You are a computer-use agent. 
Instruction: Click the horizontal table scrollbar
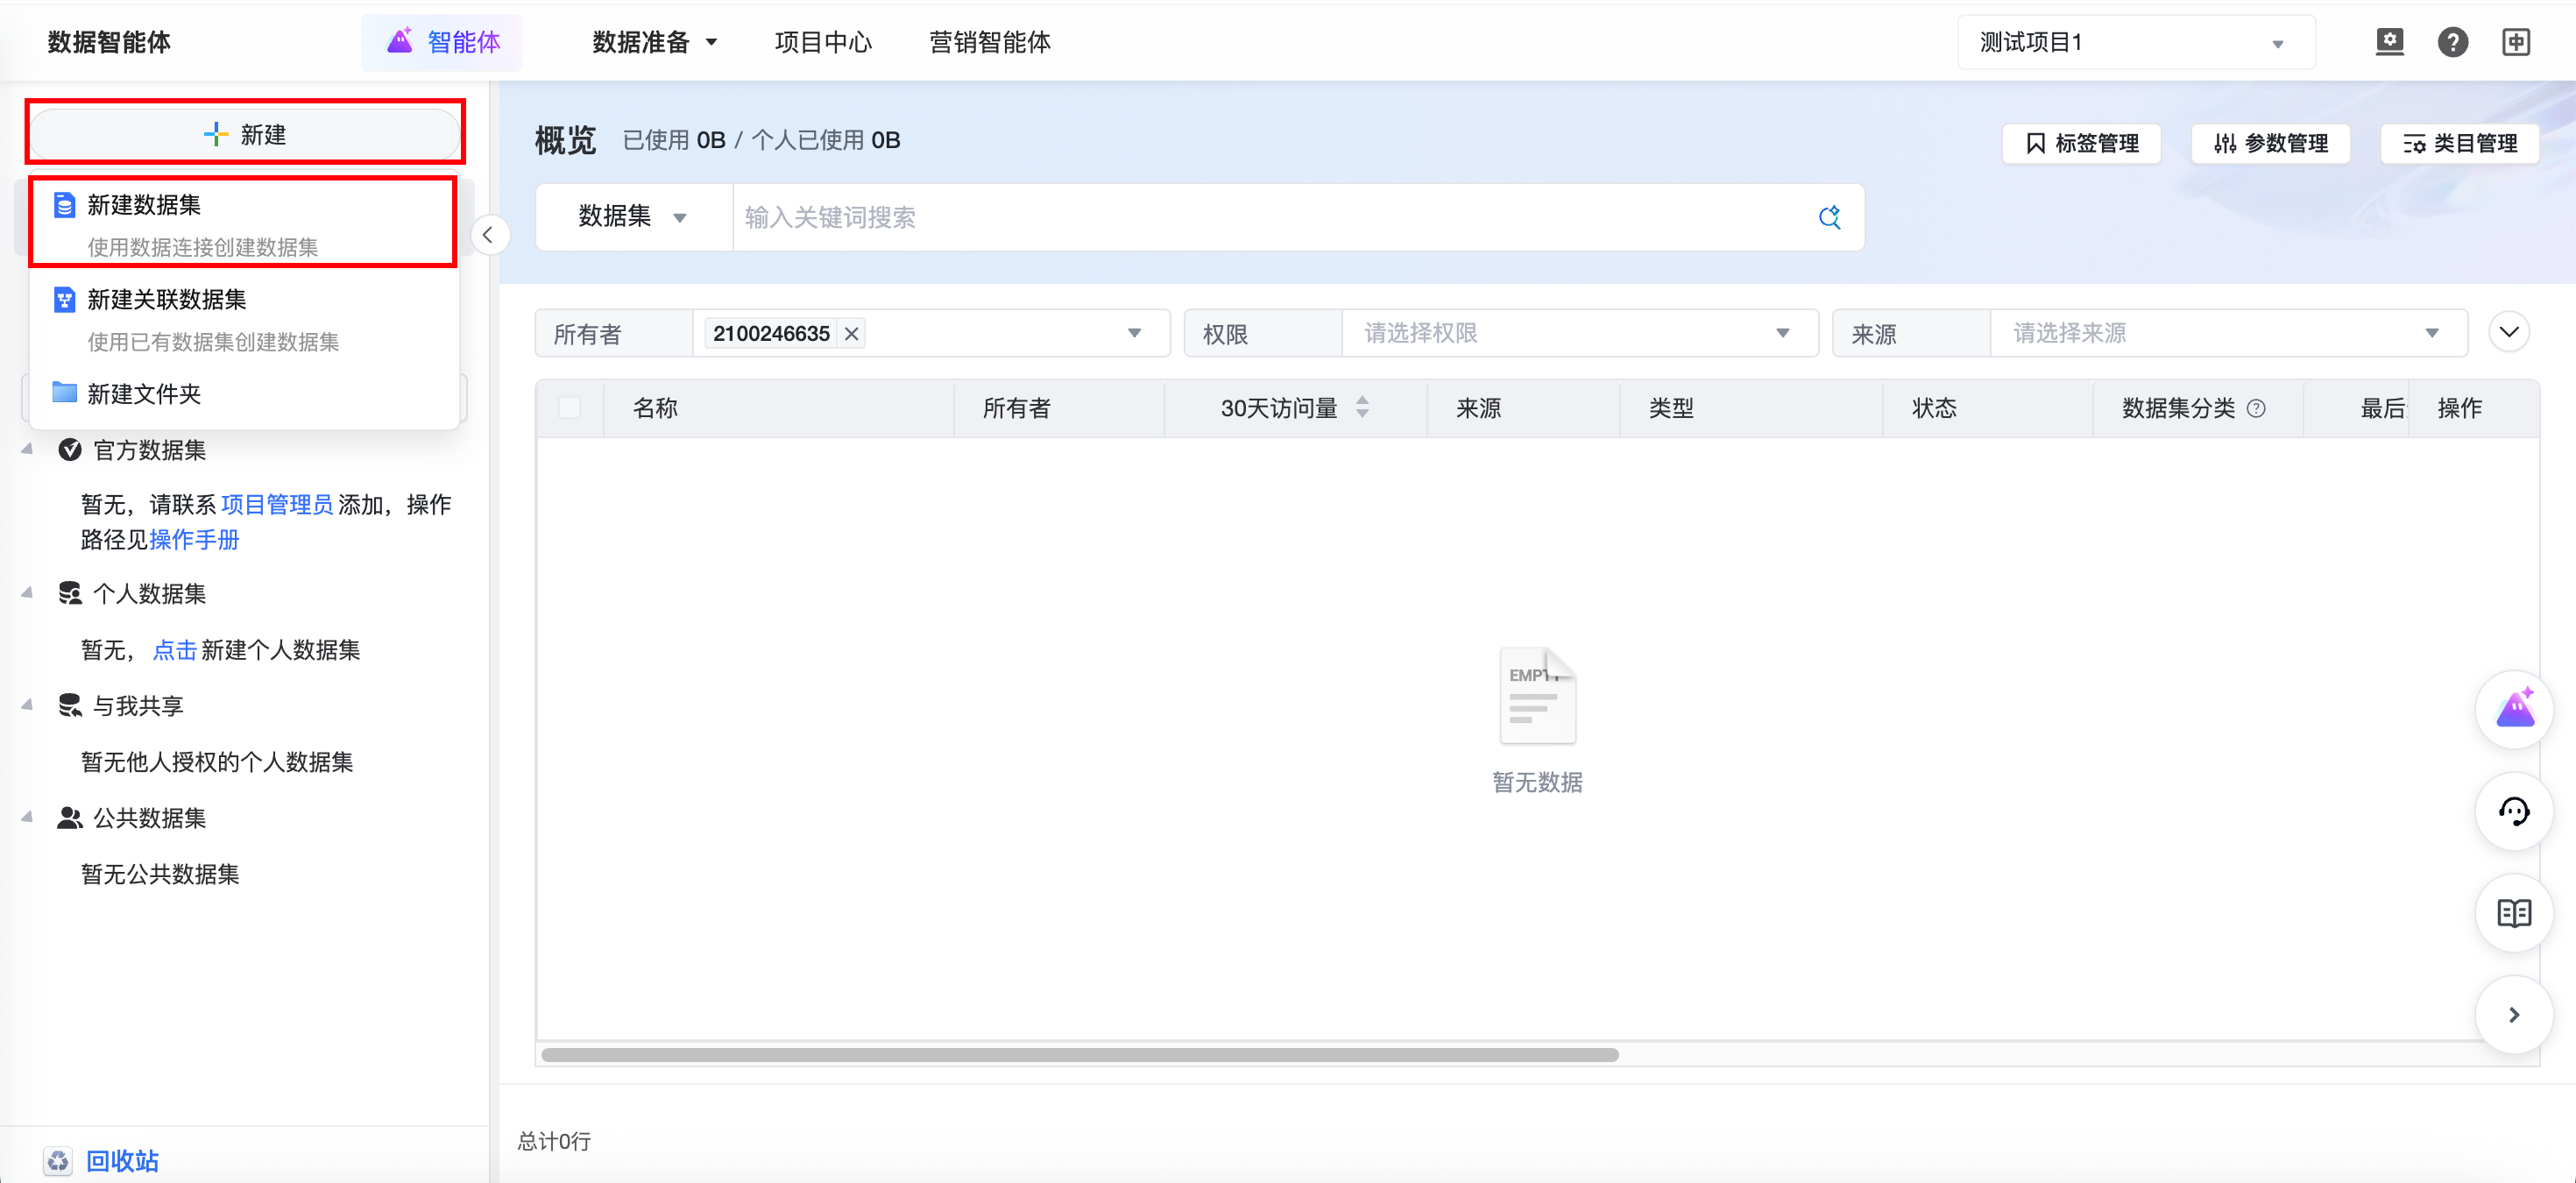[1080, 1055]
